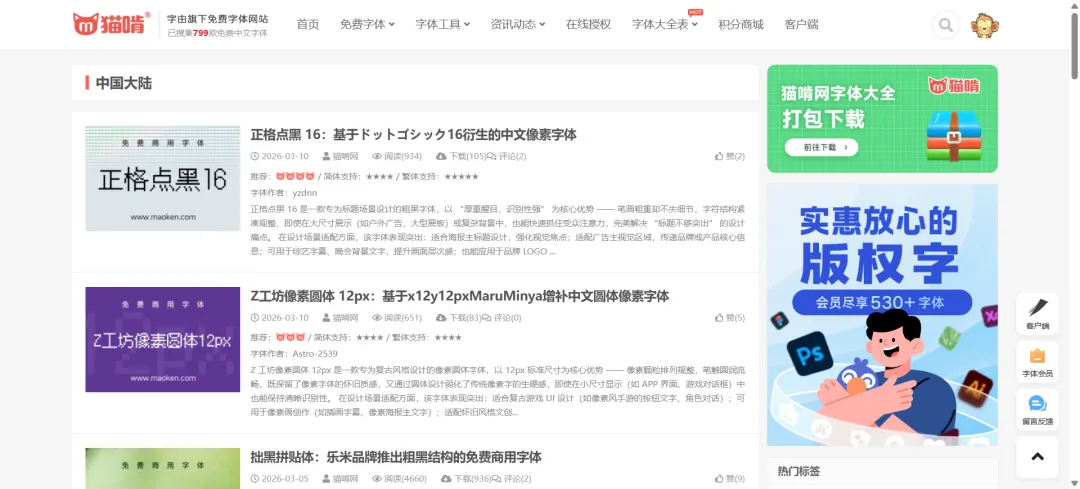Click the 中国大陆 section heading
1080x489 pixels.
click(x=124, y=83)
